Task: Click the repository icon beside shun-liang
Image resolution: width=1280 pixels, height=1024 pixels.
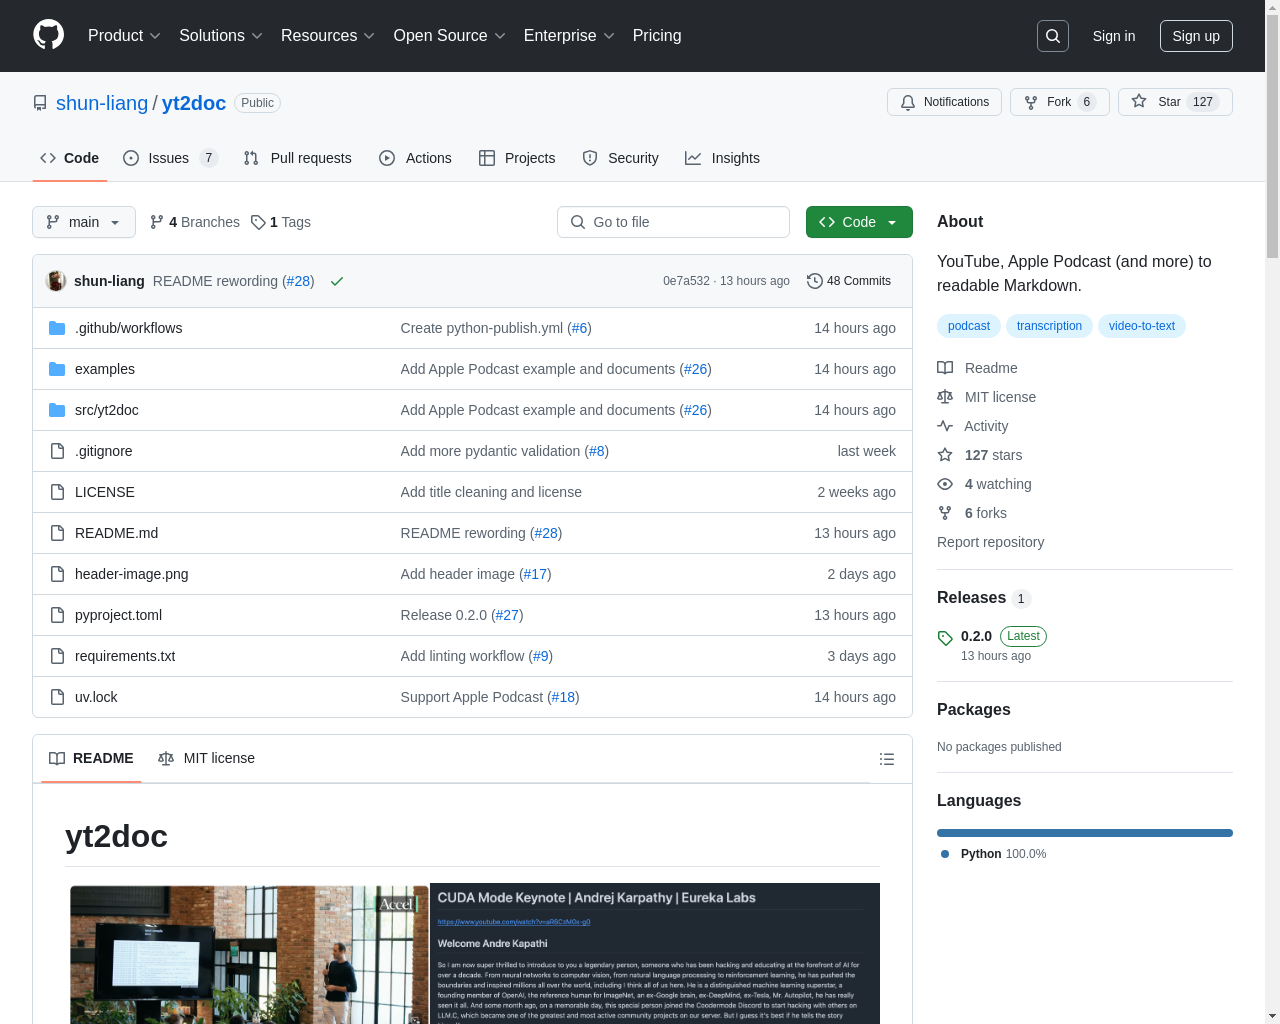Action: point(40,103)
